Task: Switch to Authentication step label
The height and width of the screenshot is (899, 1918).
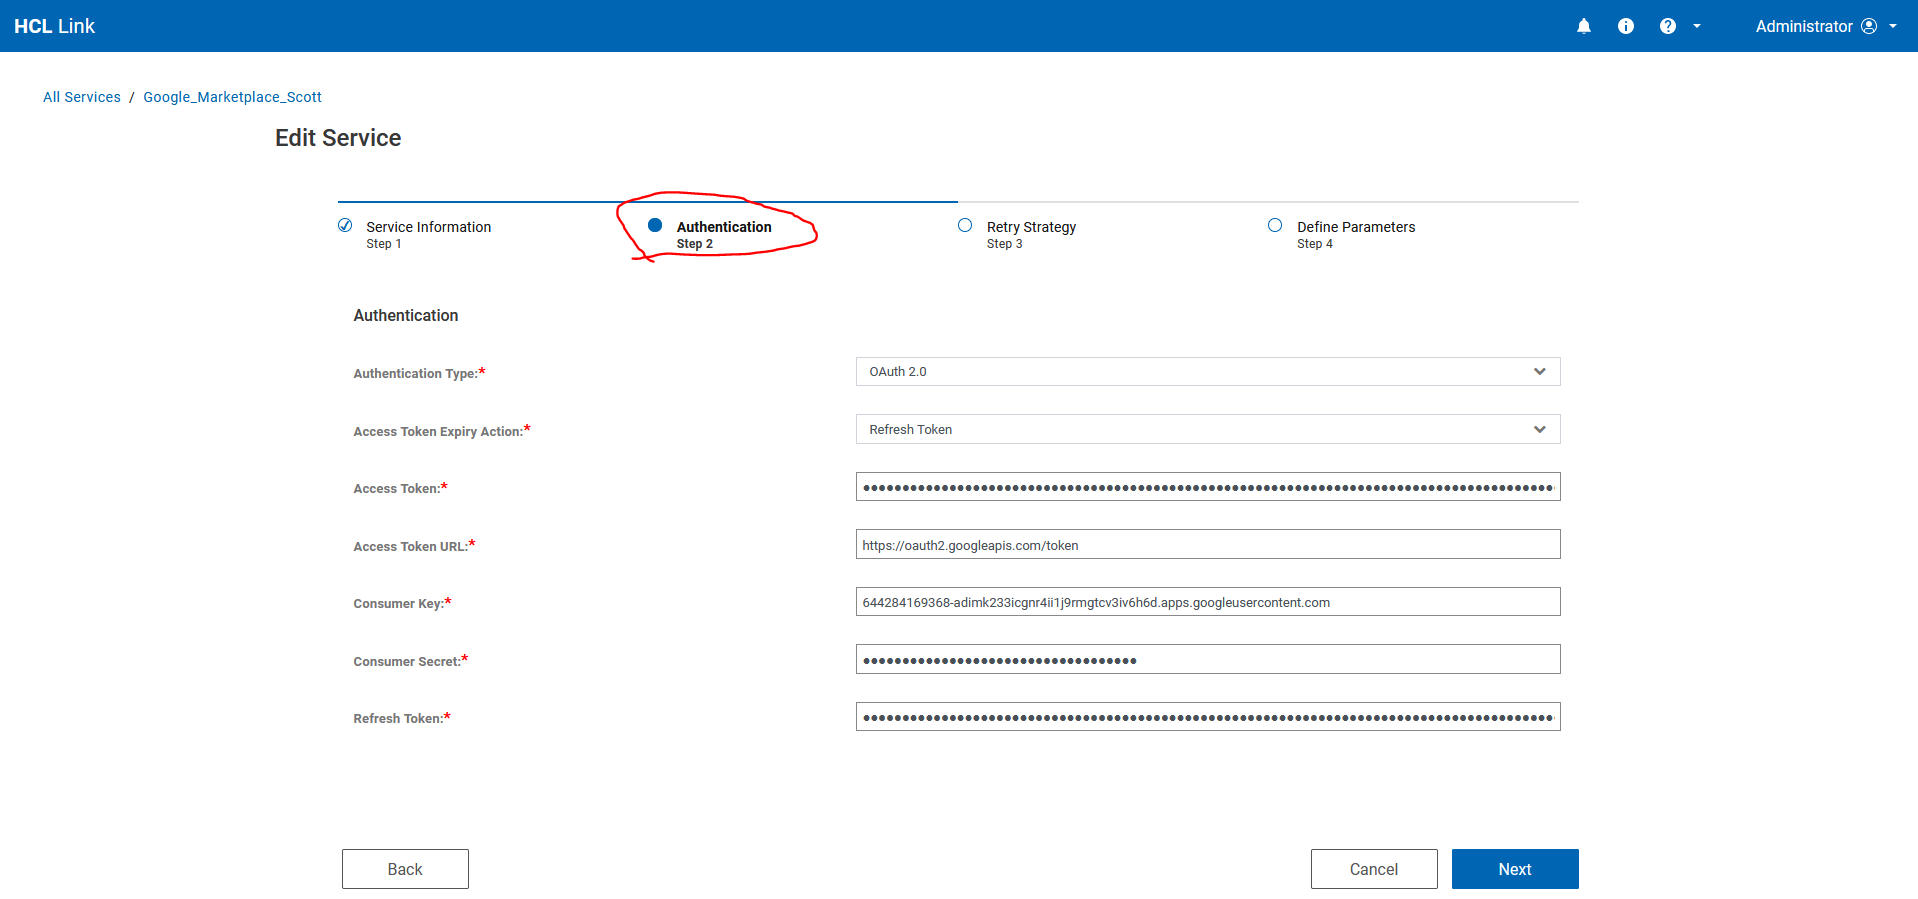Action: click(x=724, y=227)
